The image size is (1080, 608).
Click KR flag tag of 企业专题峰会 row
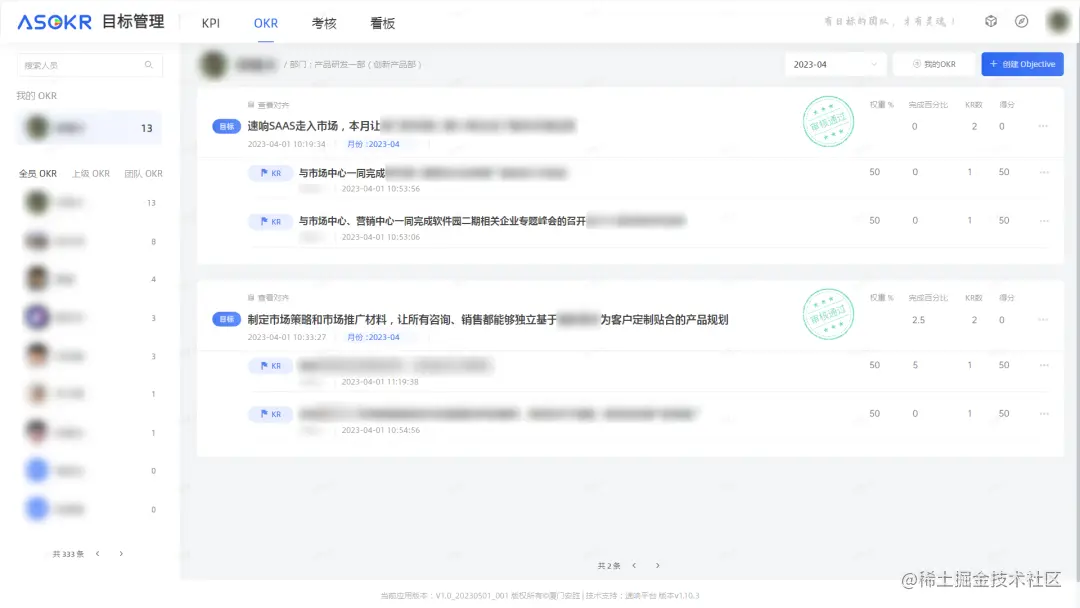[270, 221]
